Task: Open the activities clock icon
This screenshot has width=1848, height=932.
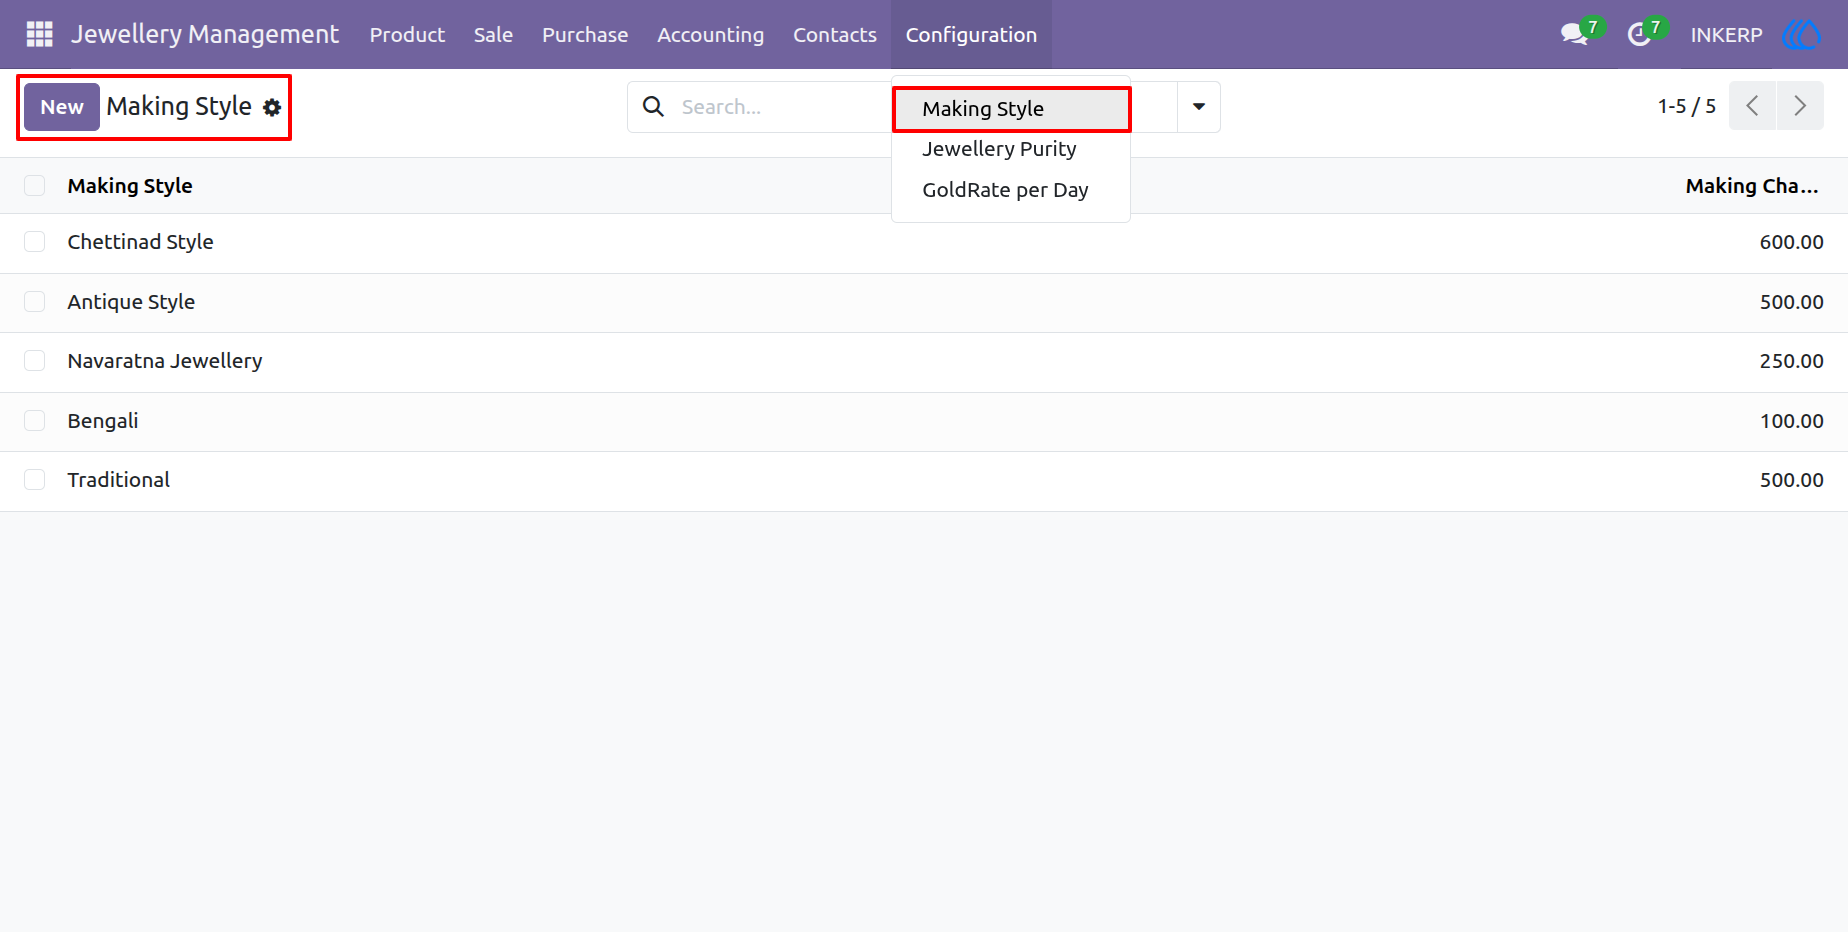Action: pyautogui.click(x=1638, y=35)
